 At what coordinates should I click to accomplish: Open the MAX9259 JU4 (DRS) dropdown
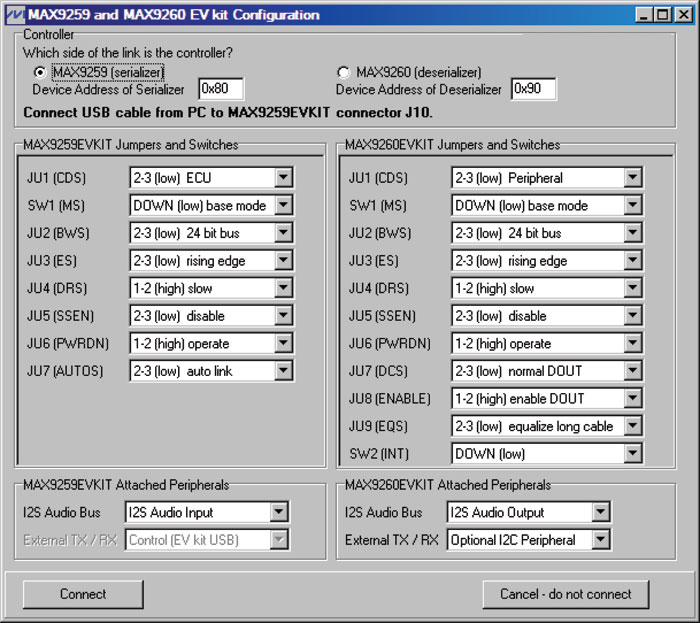point(212,288)
